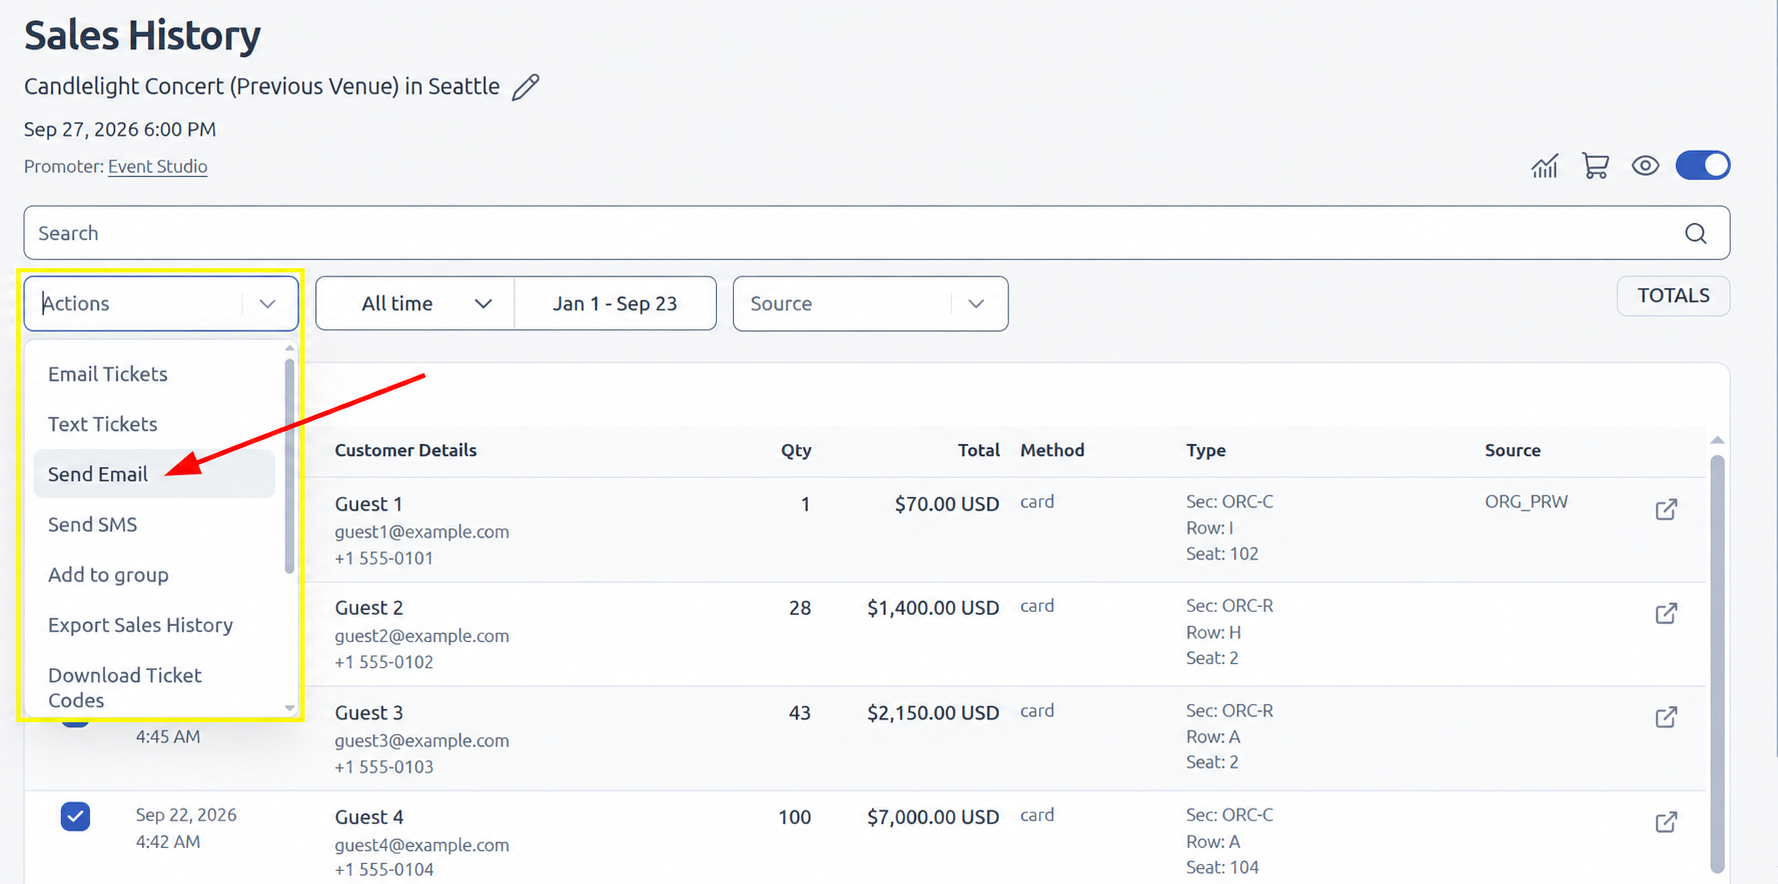Click the Actions menu scrollbar thumb
Image resolution: width=1778 pixels, height=884 pixels.
coord(289,466)
